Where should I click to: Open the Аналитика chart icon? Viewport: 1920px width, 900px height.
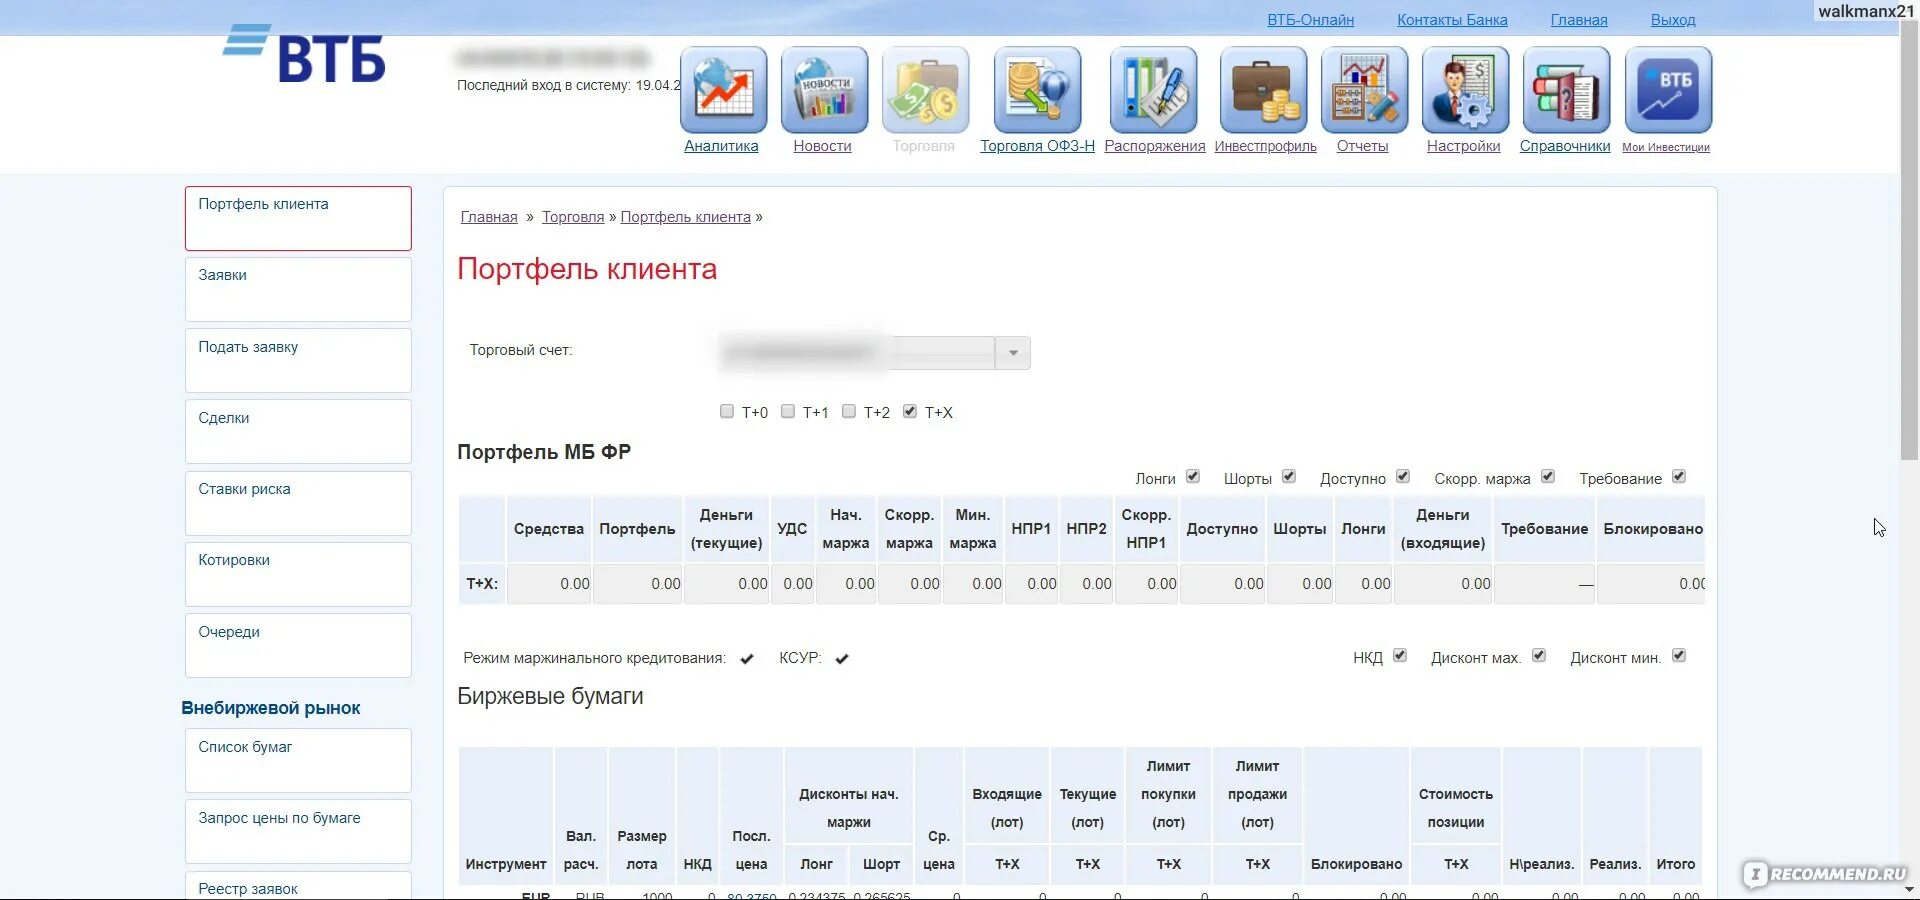[723, 90]
